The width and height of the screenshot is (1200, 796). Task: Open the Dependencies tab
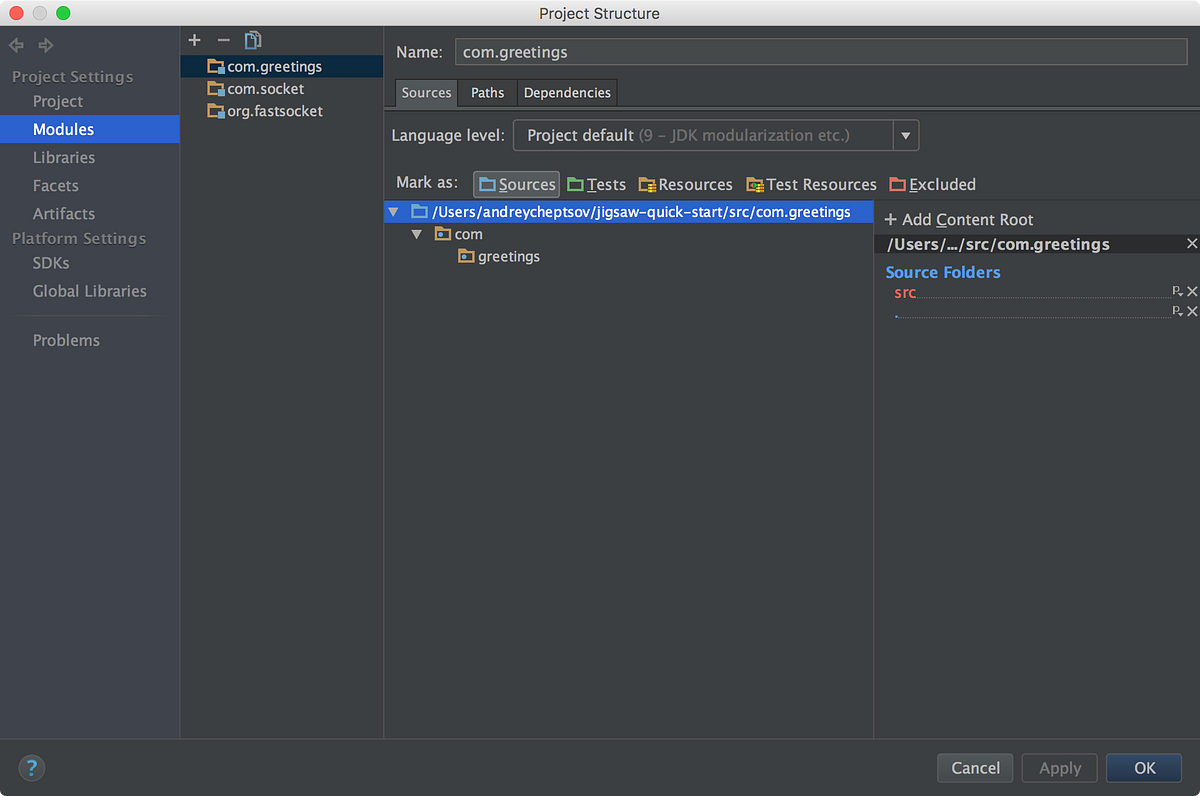tap(567, 92)
